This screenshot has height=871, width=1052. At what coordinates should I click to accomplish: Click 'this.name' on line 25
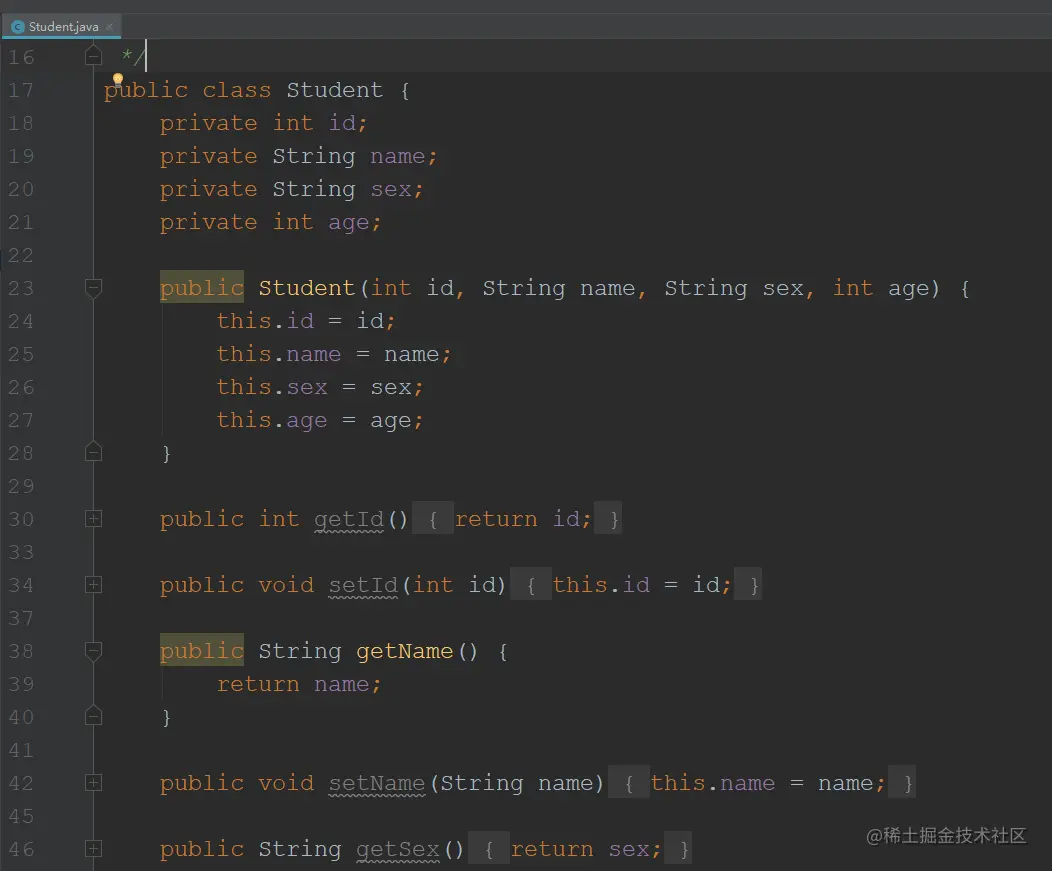[278, 354]
